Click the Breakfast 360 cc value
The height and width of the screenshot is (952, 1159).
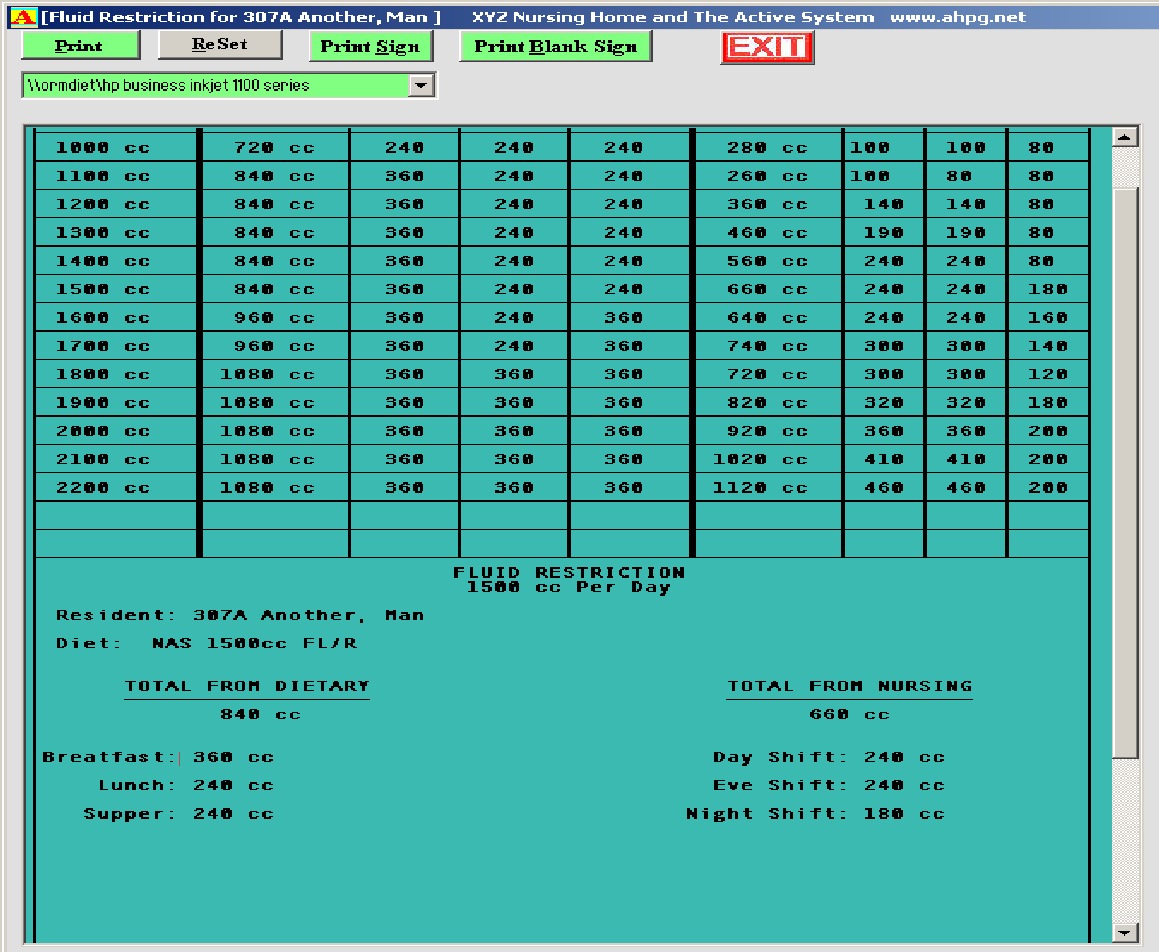coord(233,757)
